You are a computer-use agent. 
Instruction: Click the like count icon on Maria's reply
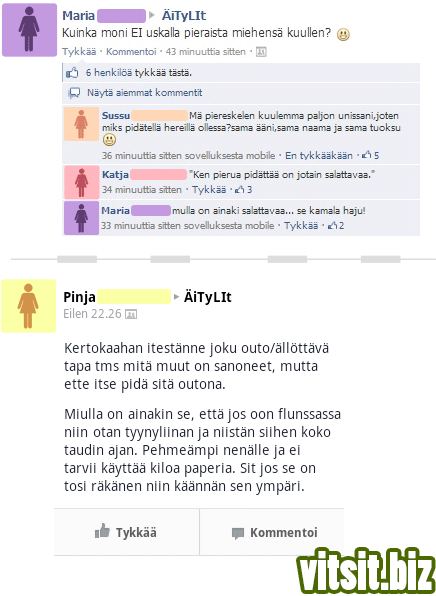333,225
